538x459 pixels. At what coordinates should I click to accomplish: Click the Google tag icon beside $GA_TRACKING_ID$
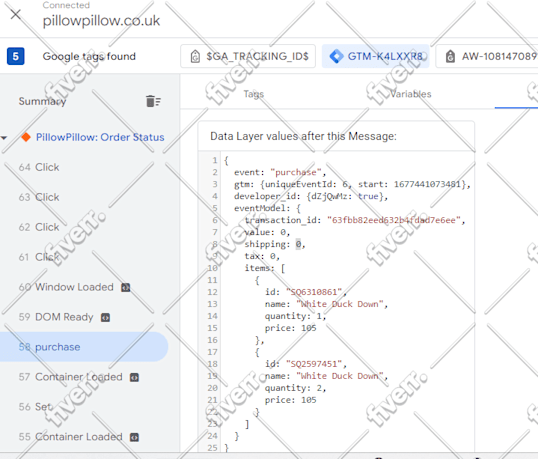195,56
